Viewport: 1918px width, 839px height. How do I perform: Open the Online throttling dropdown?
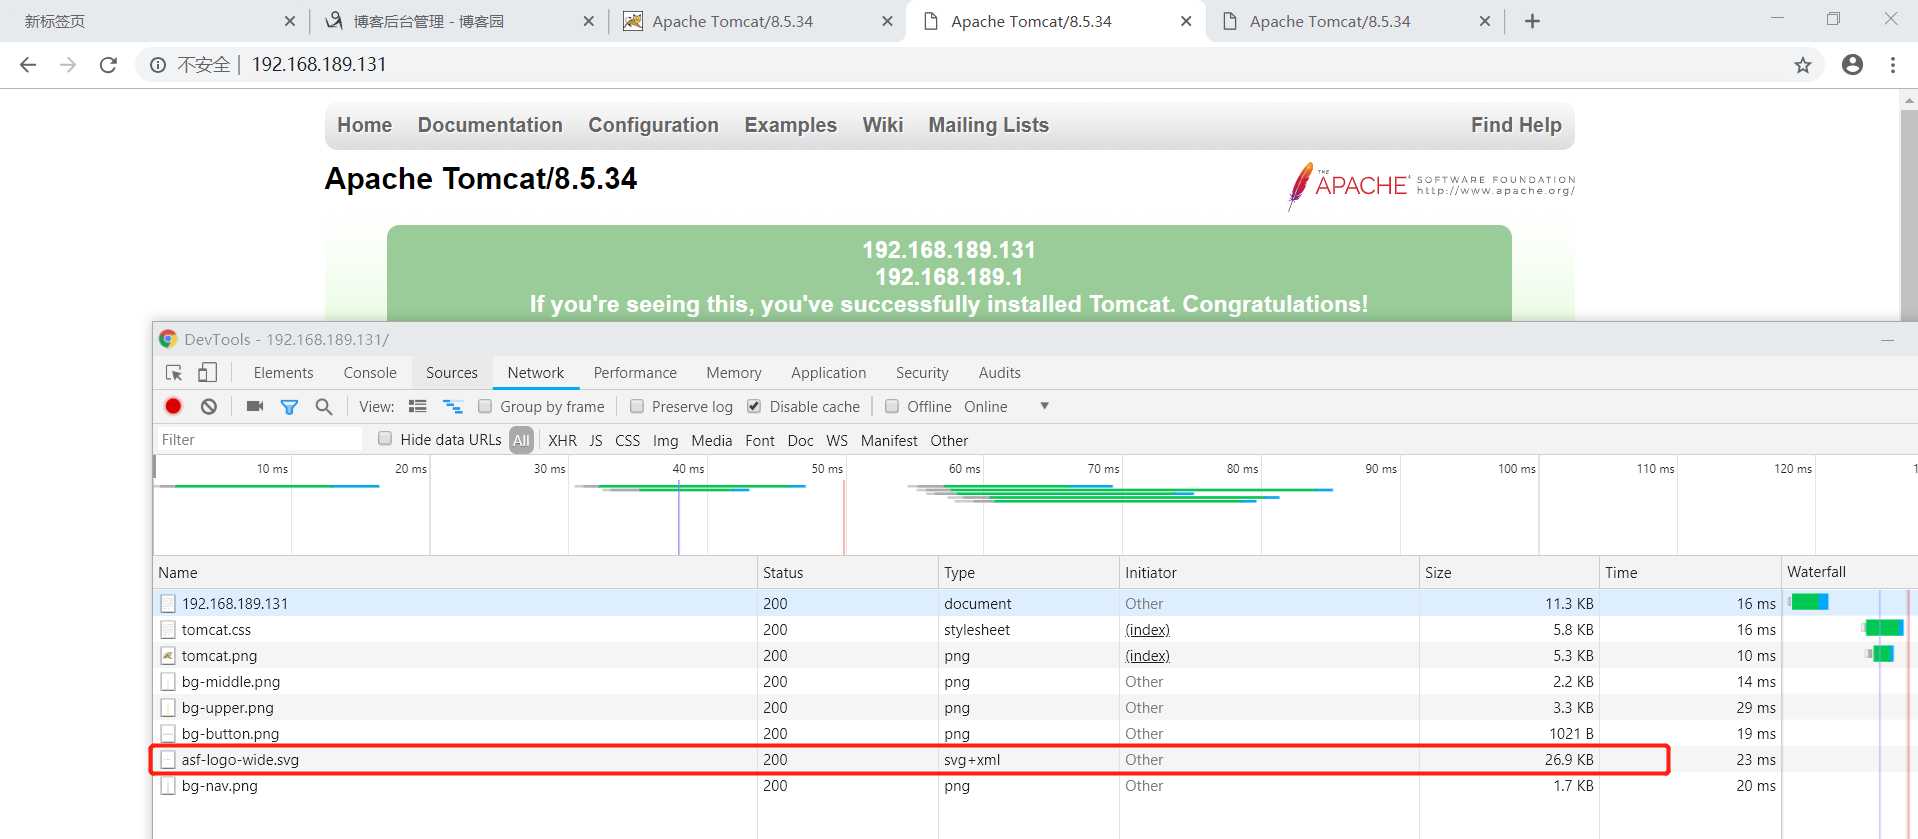(1006, 407)
